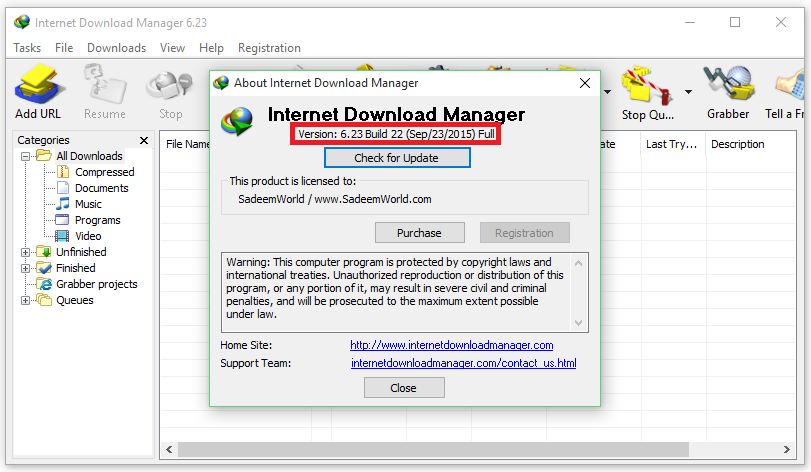
Task: Click the Video film icon
Action: tap(62, 236)
